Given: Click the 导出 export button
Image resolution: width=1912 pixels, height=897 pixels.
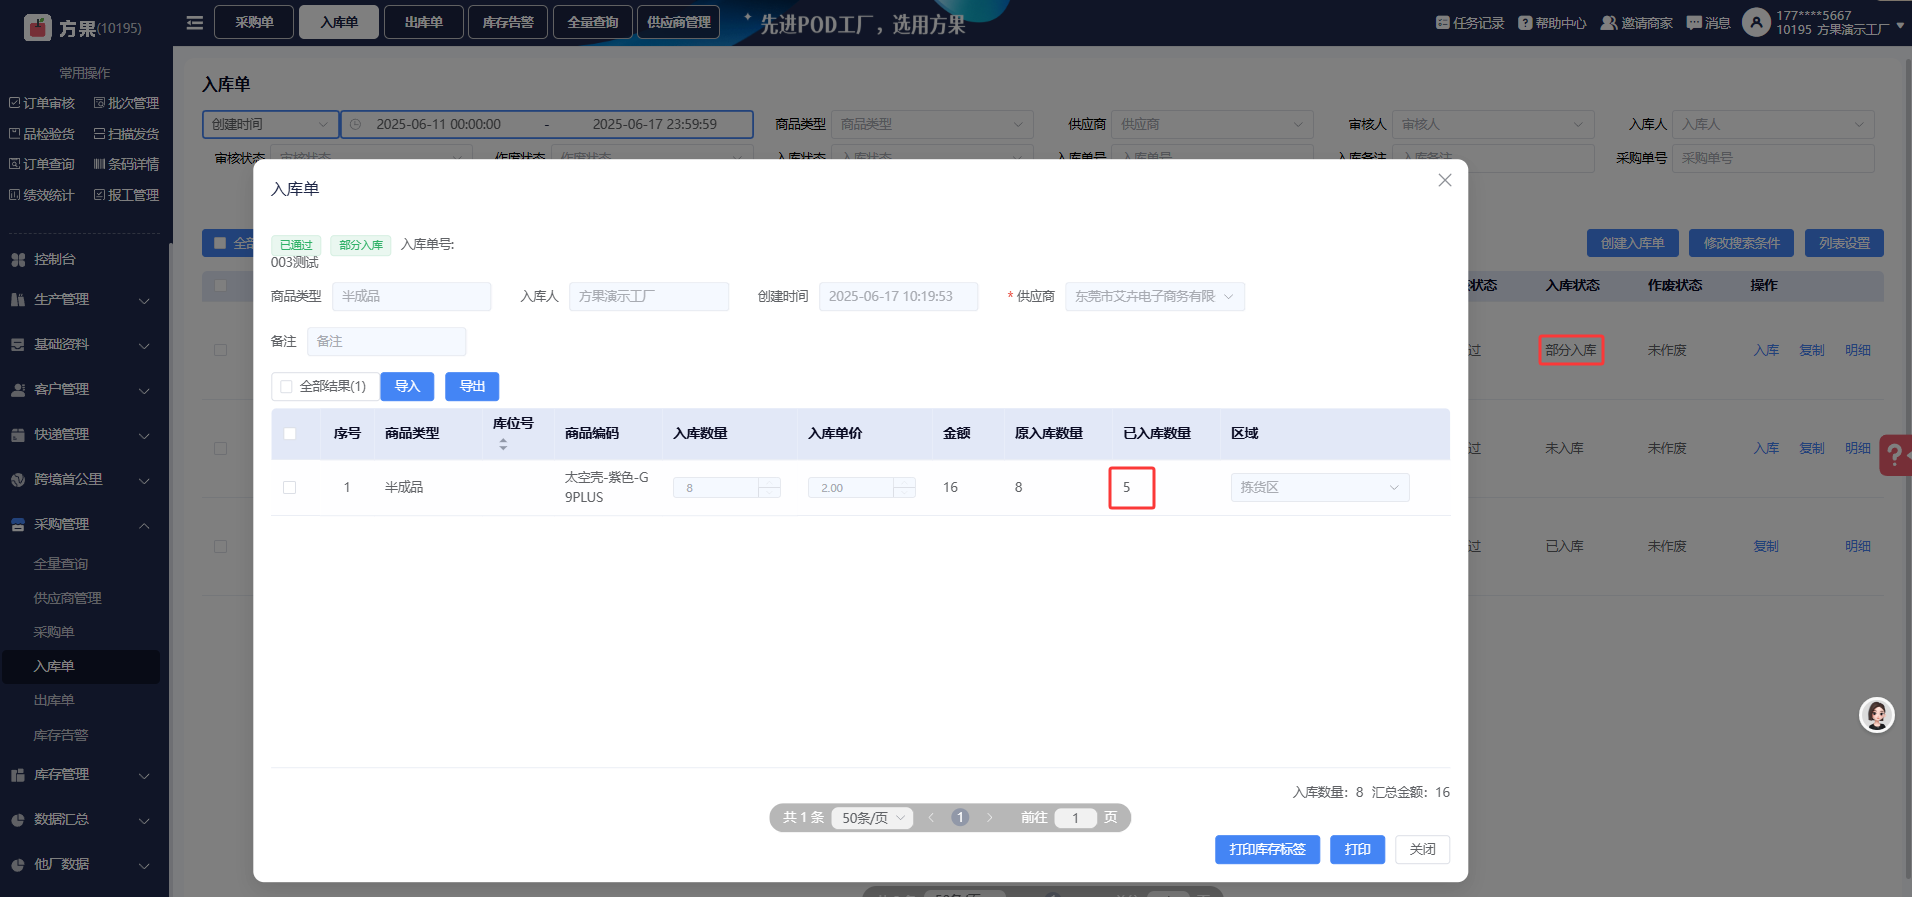Looking at the screenshot, I should coord(472,386).
